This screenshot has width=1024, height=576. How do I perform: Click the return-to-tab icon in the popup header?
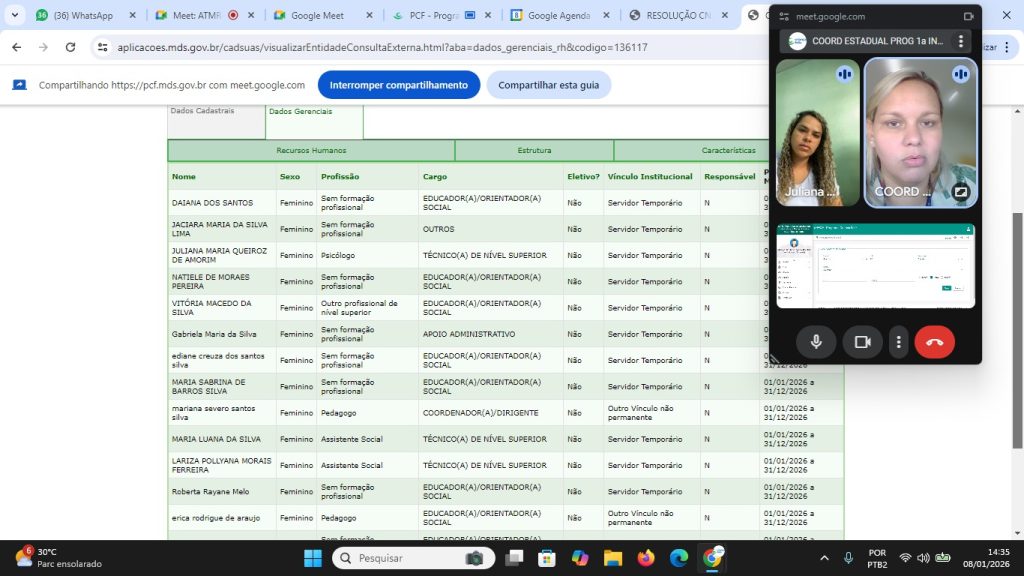point(968,16)
